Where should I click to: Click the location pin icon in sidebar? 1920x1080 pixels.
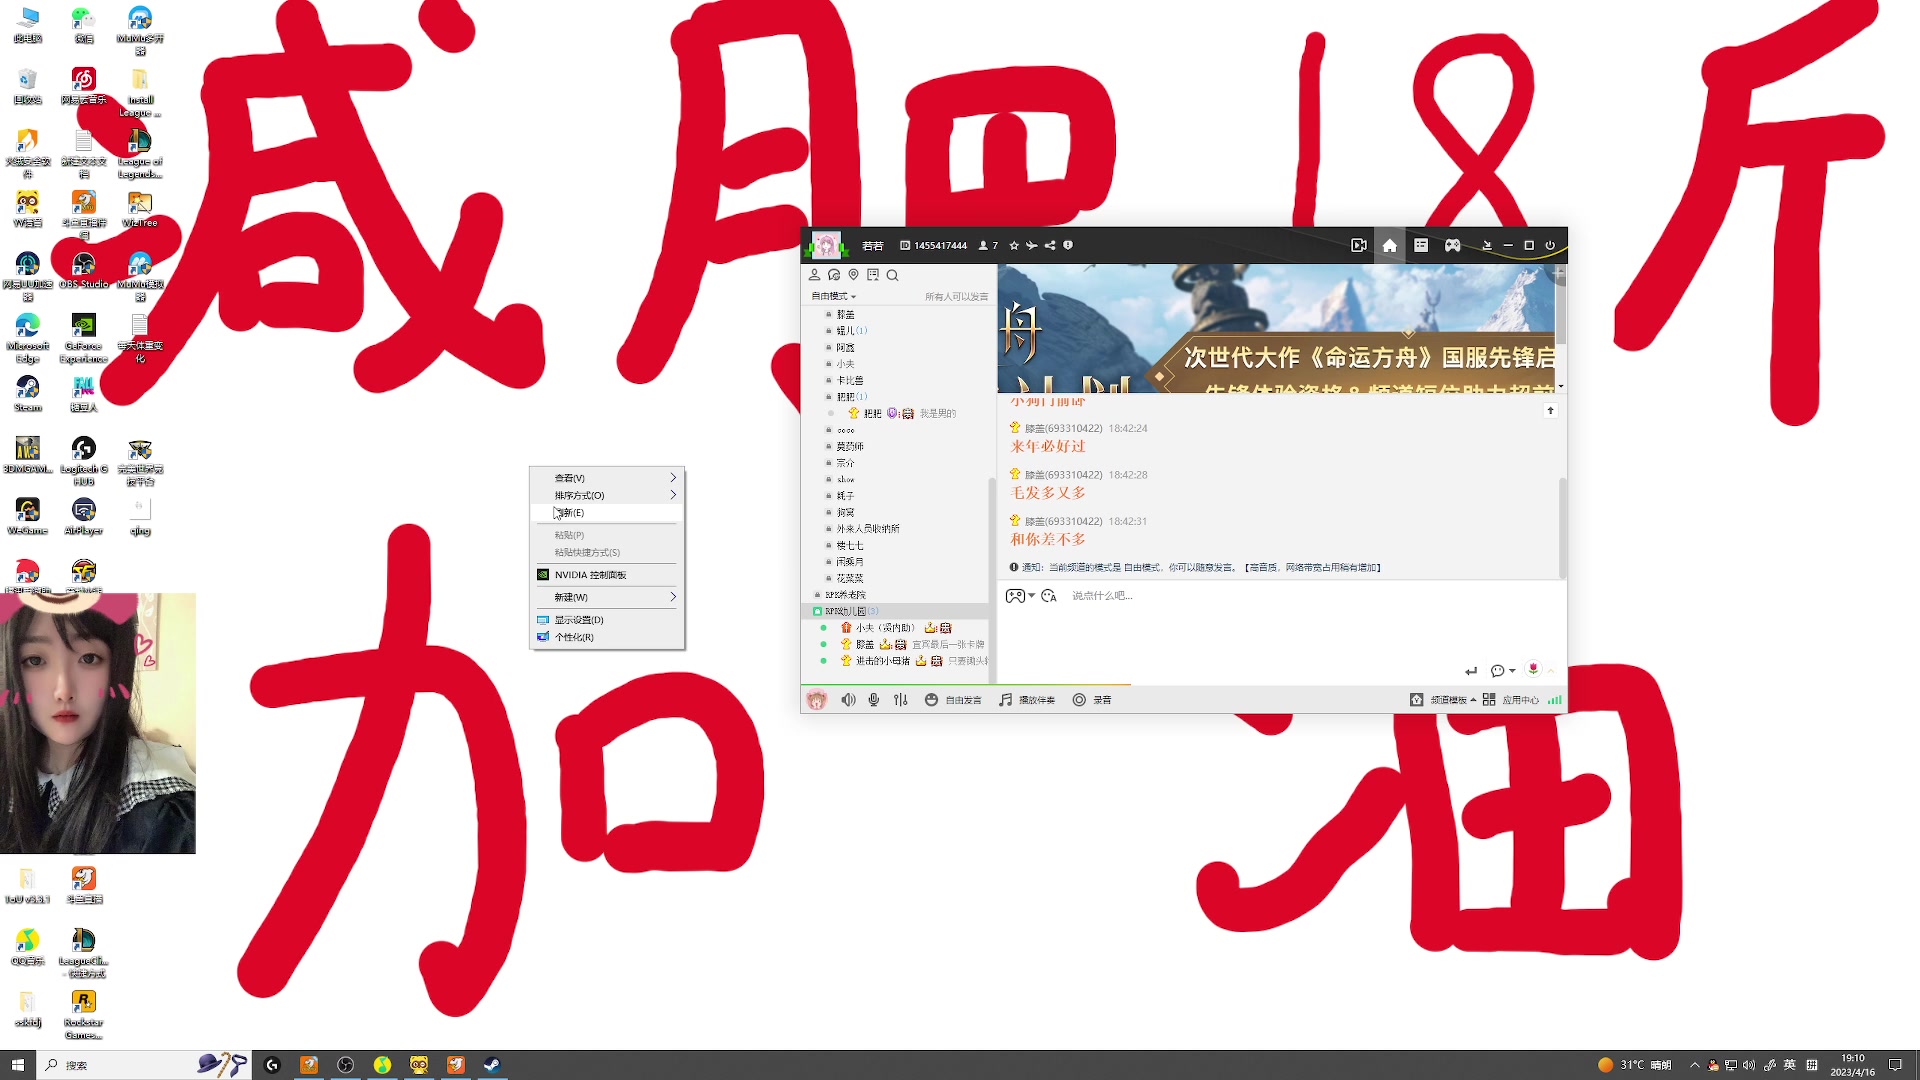tap(853, 275)
